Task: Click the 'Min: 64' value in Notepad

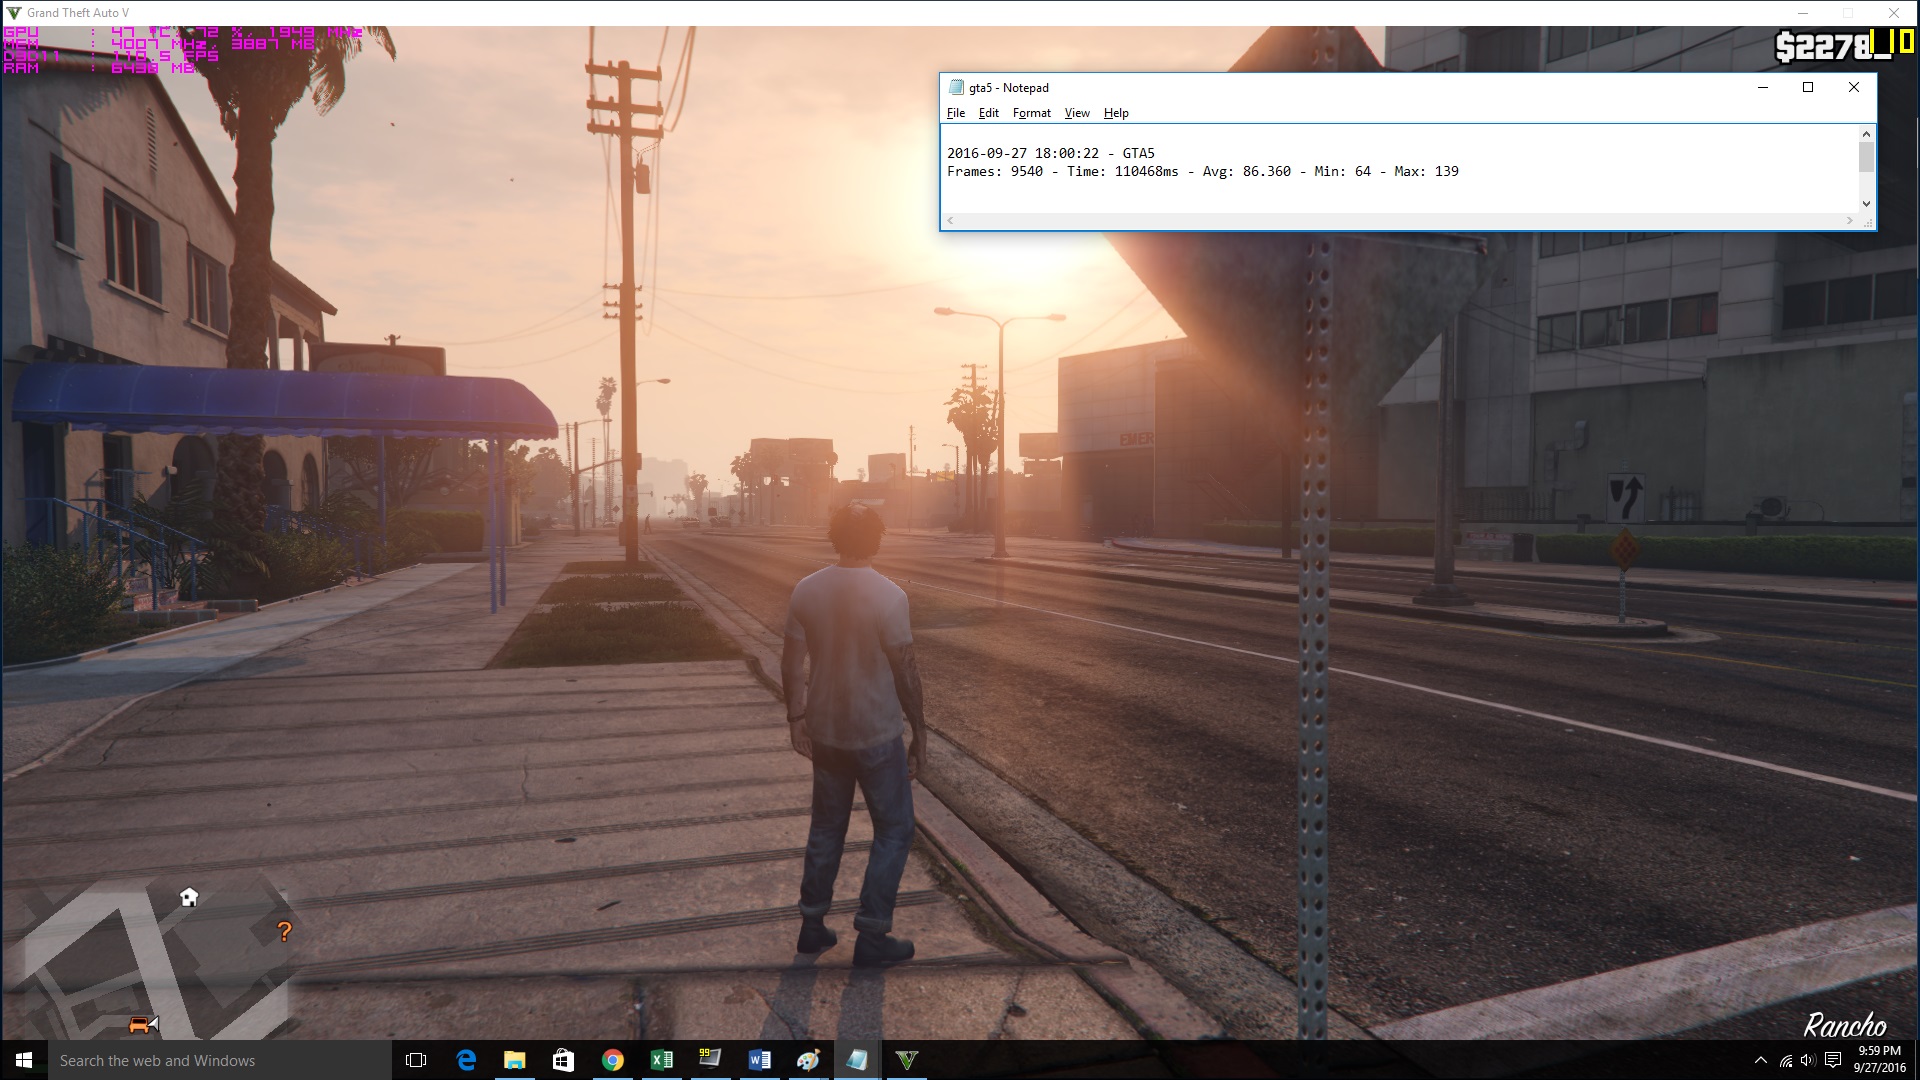Action: pyautogui.click(x=1342, y=171)
